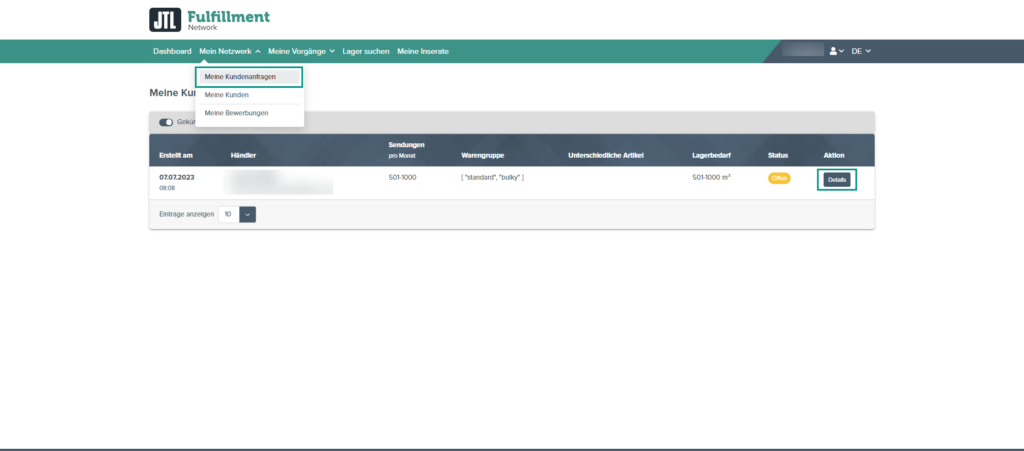Navigate to Meine Inserate
1024x451 pixels.
click(423, 51)
